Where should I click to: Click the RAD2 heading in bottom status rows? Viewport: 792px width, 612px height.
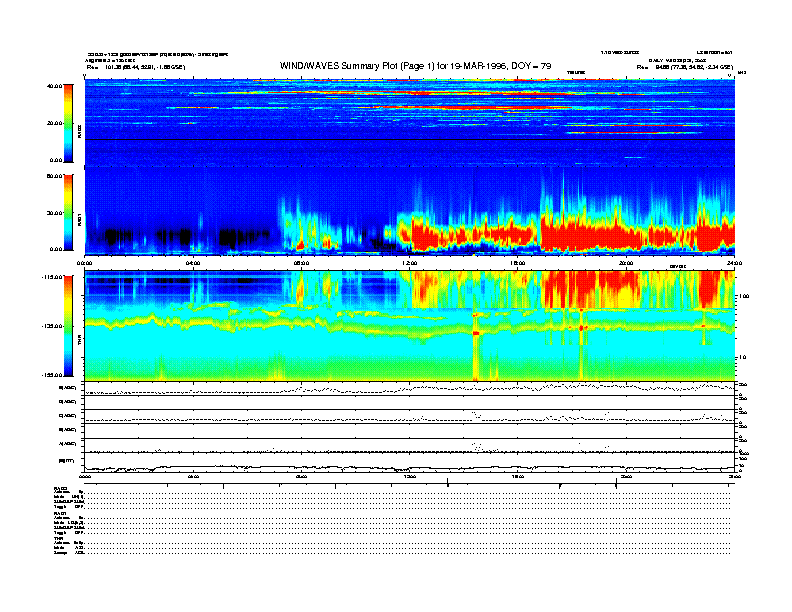point(60,488)
